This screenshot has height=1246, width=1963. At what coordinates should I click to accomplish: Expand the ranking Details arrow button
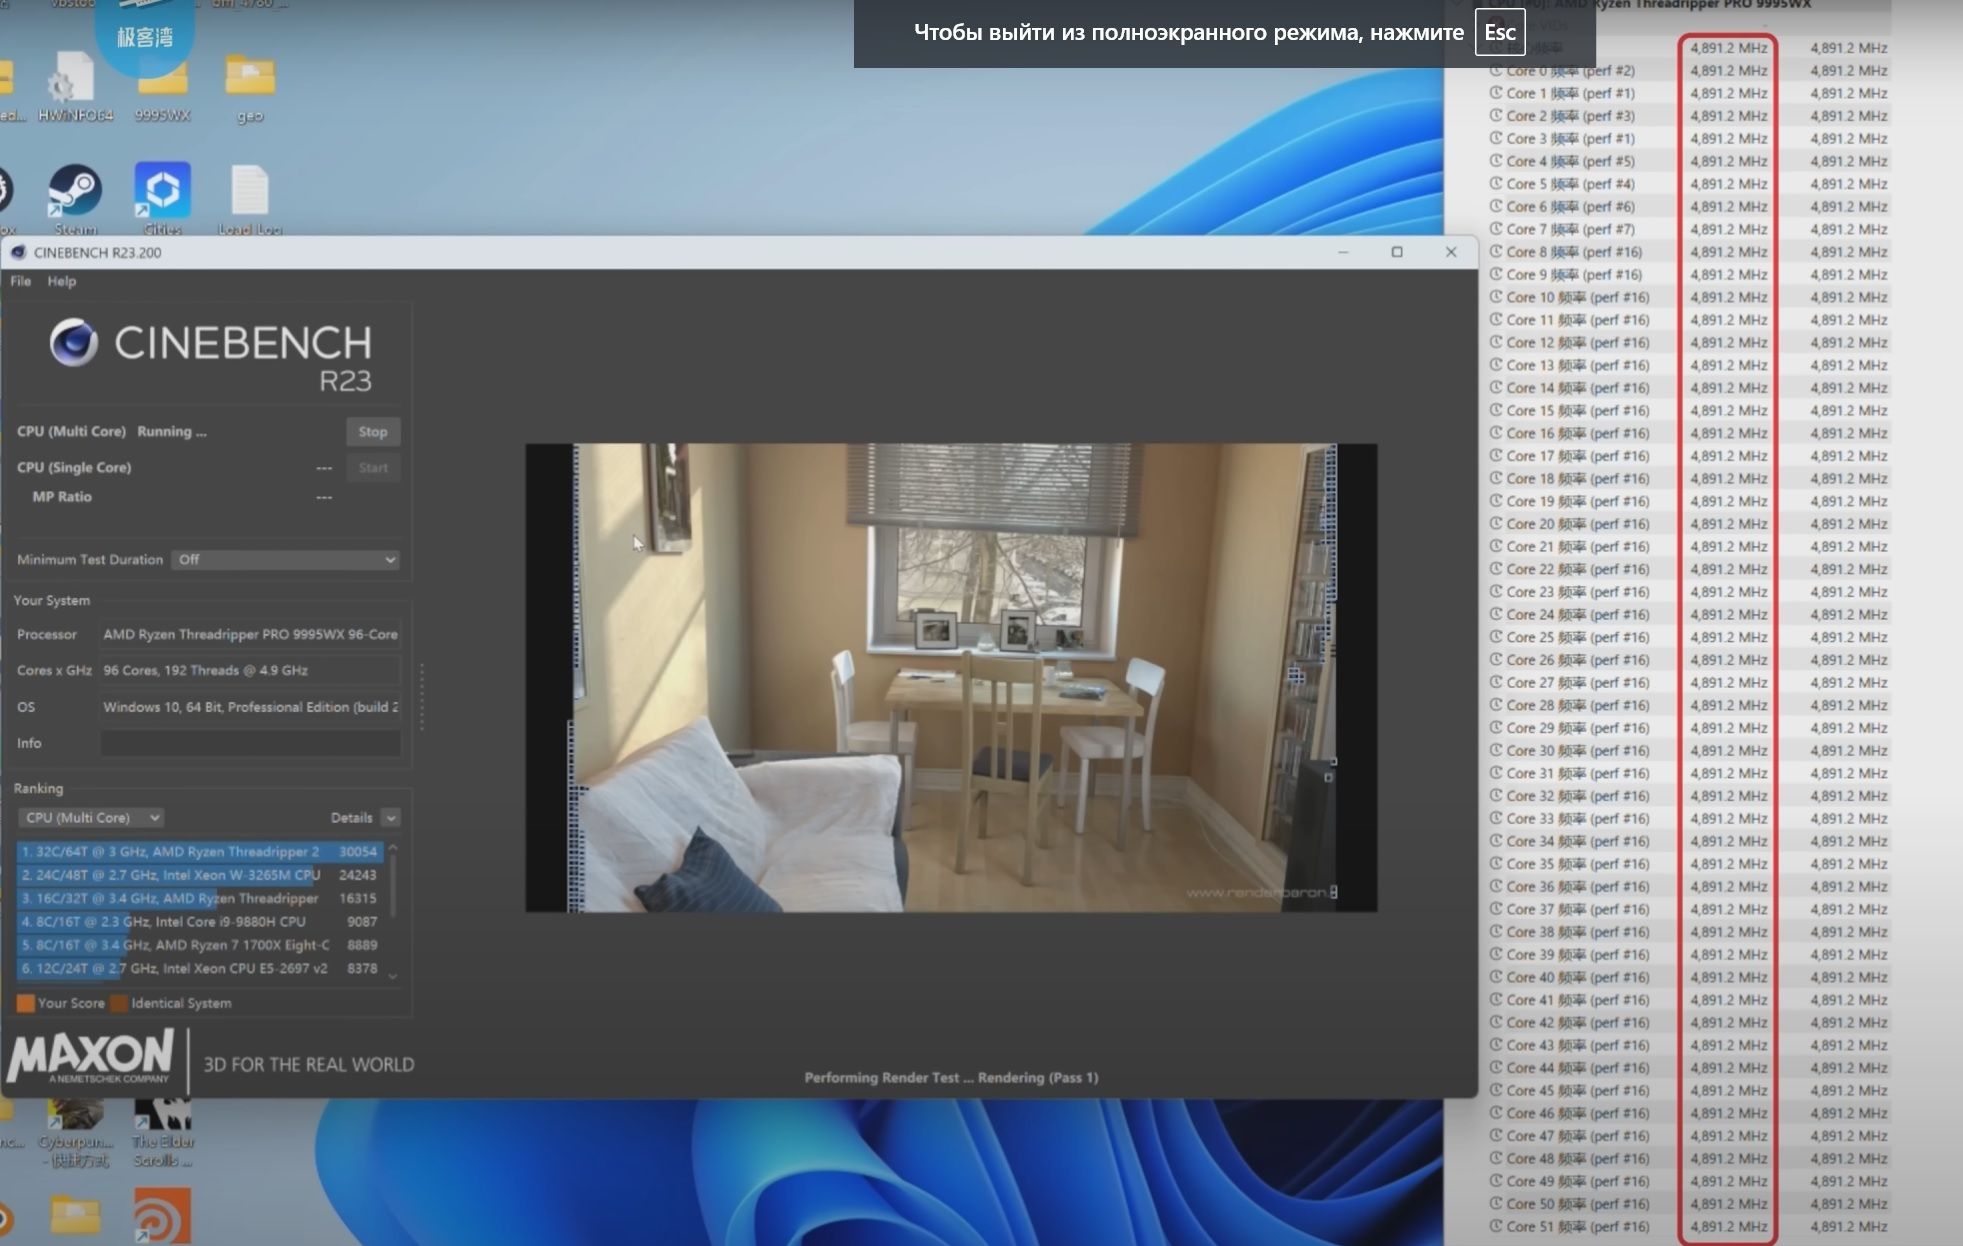[x=391, y=818]
